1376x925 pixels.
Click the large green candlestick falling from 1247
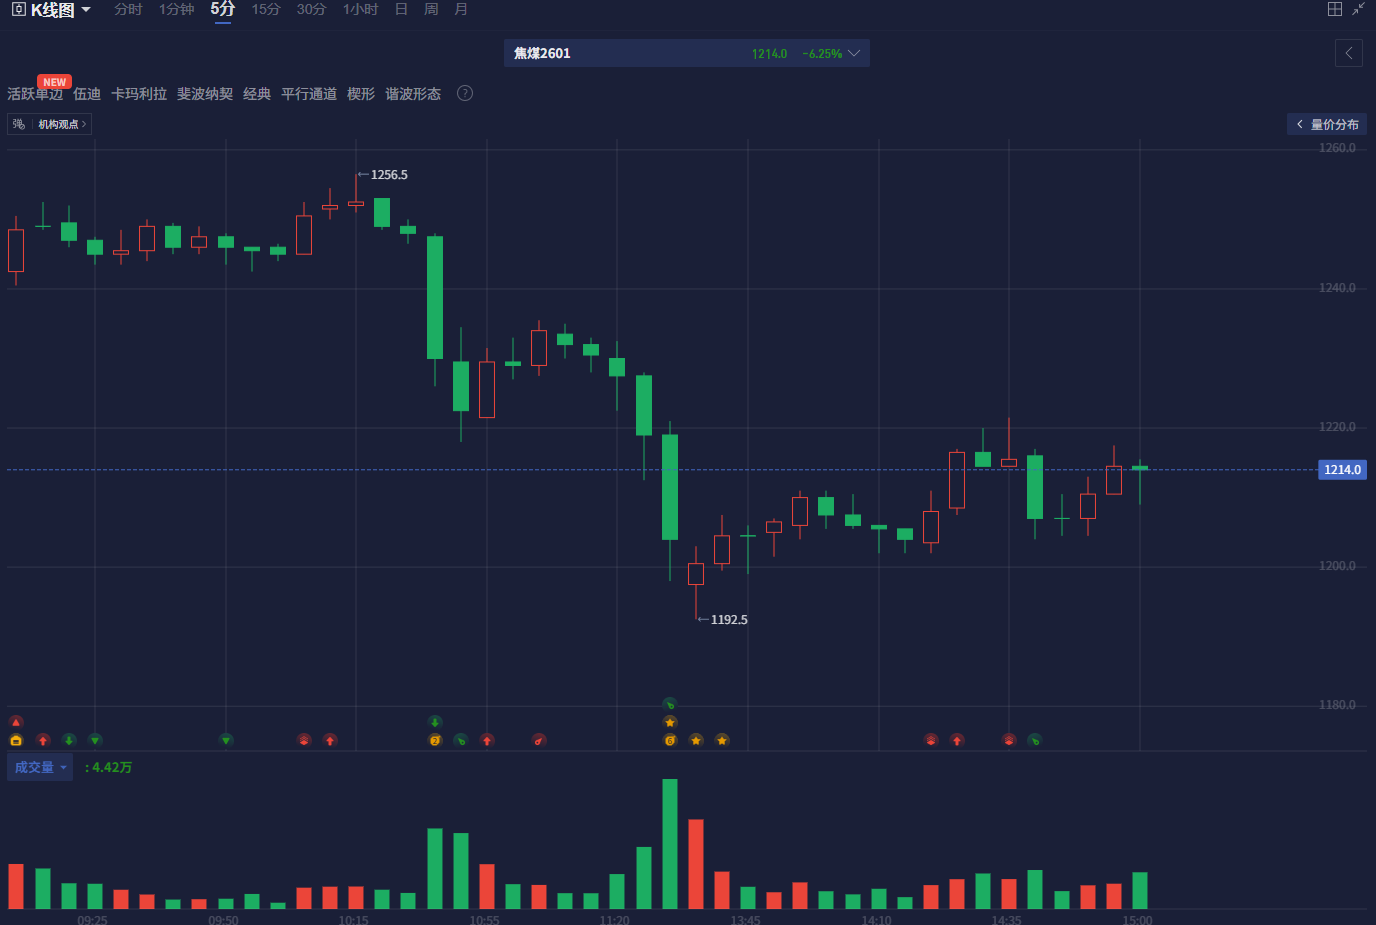pos(435,297)
